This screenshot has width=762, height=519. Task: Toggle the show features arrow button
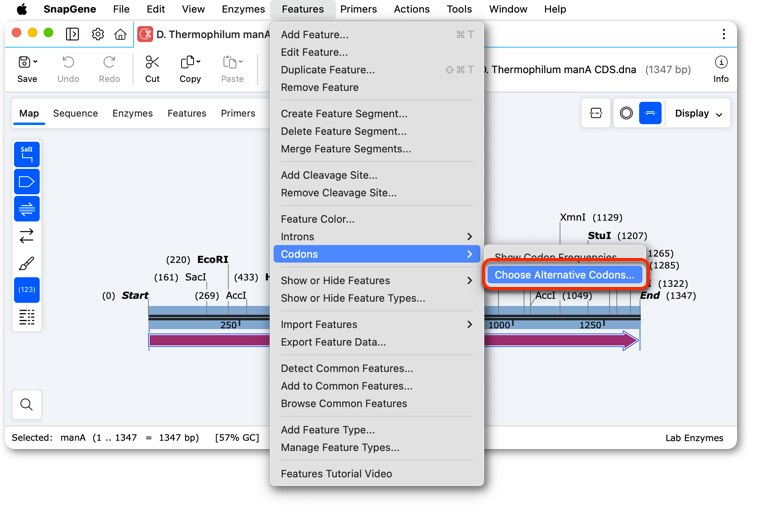point(27,182)
